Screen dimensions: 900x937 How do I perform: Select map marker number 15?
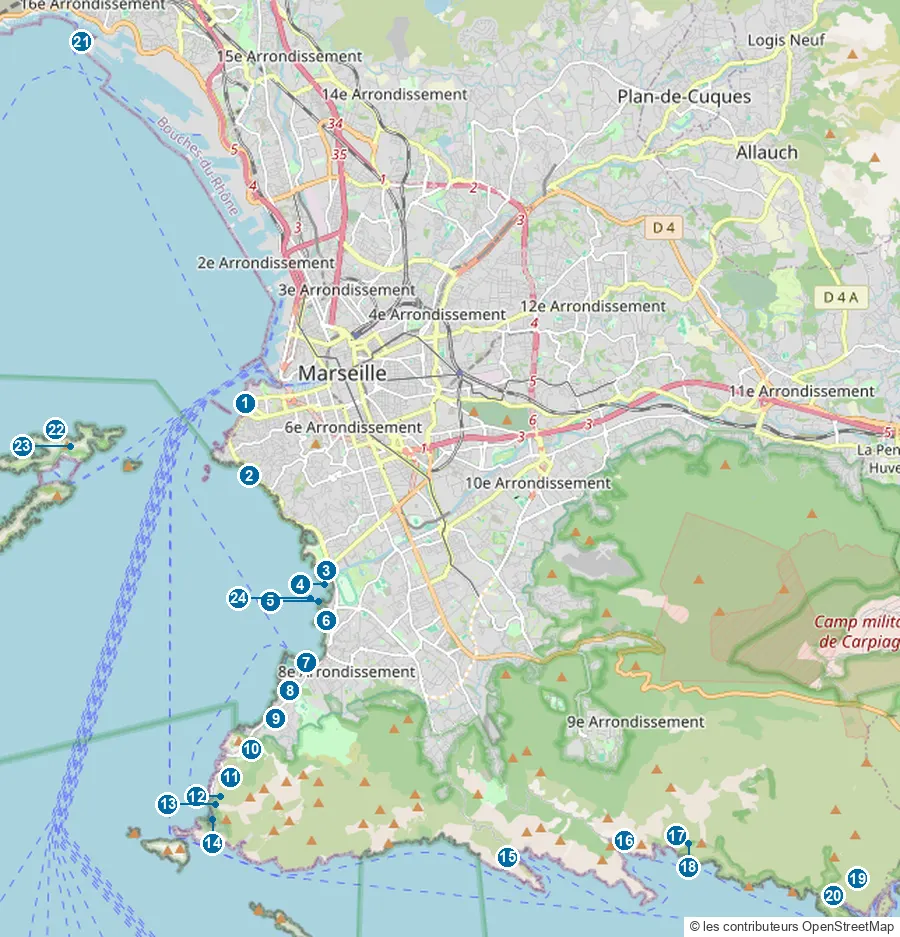[x=507, y=857]
